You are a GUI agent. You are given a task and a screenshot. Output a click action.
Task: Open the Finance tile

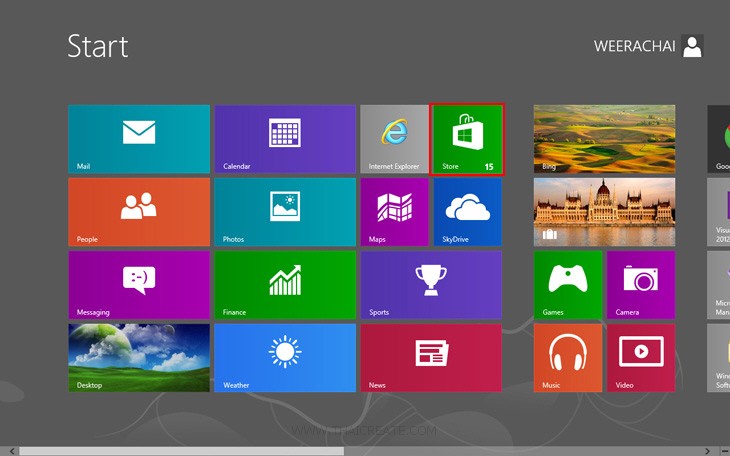point(285,285)
